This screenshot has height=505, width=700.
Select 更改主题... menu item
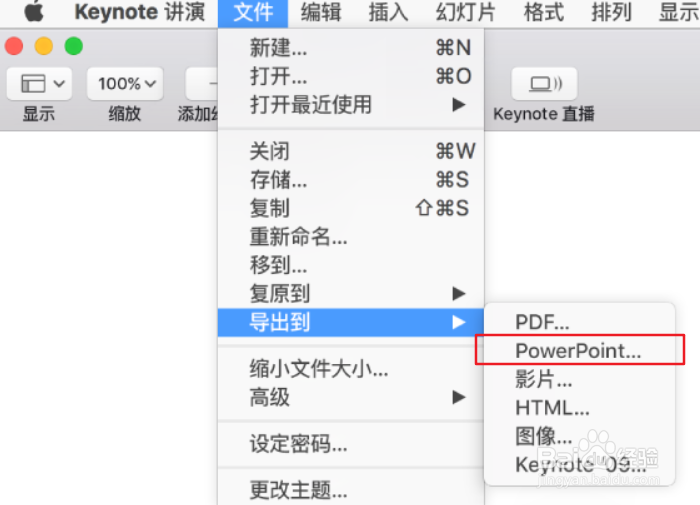pos(351,490)
